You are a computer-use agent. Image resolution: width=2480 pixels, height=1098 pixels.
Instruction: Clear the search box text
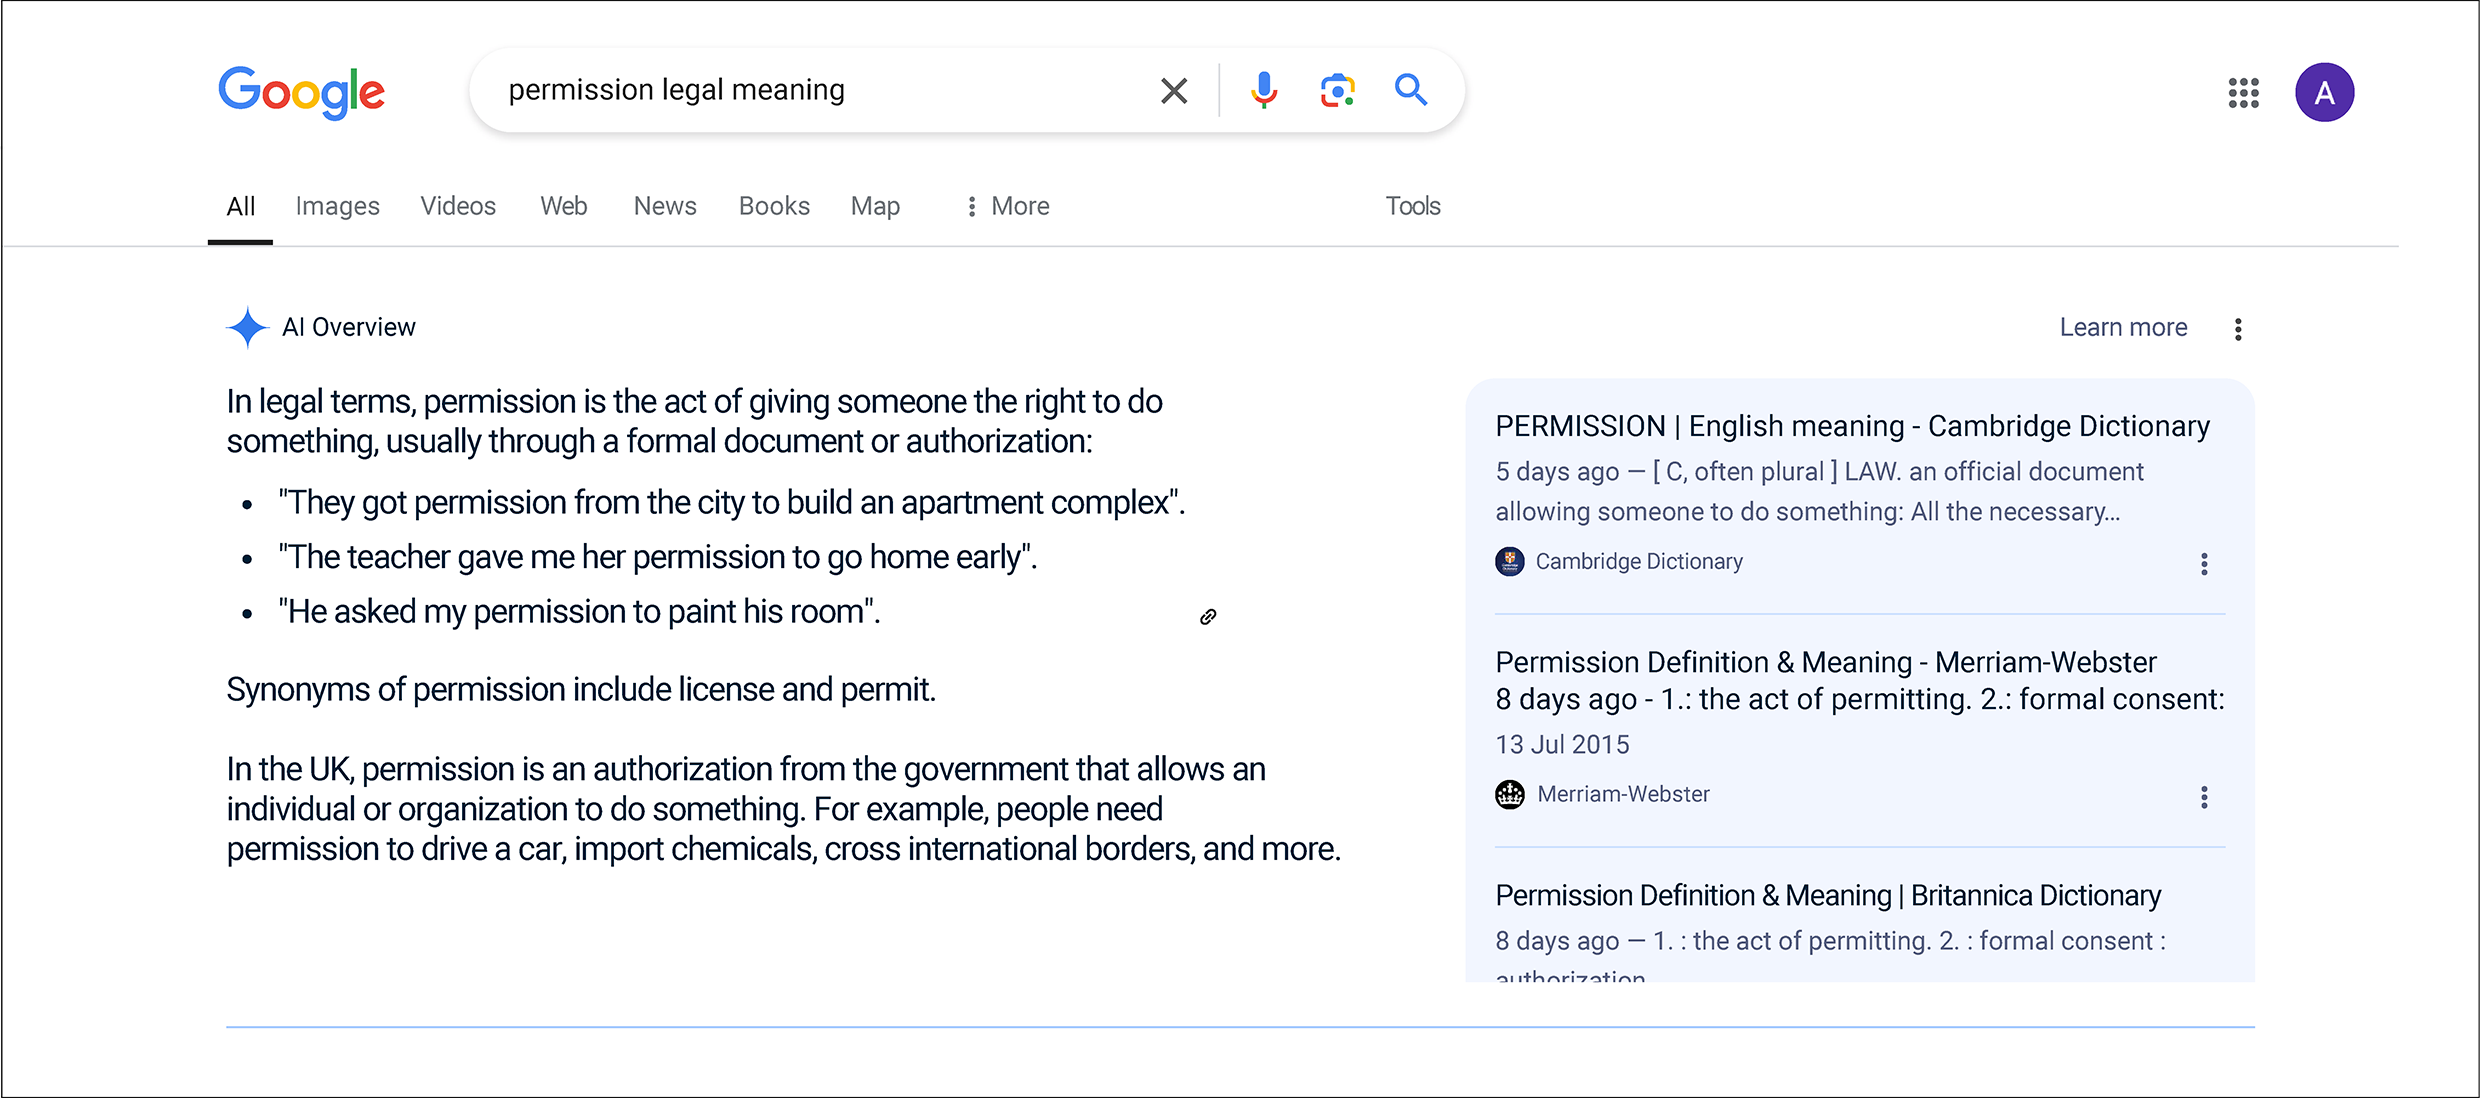tap(1174, 91)
